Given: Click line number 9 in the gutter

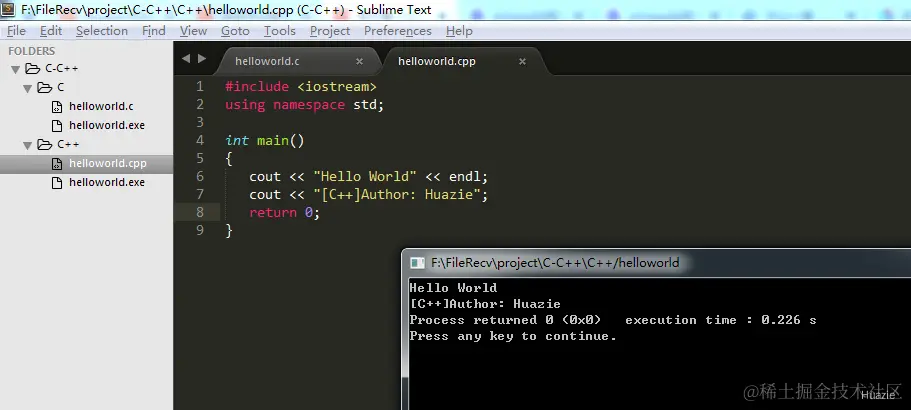Looking at the screenshot, I should 200,231.
